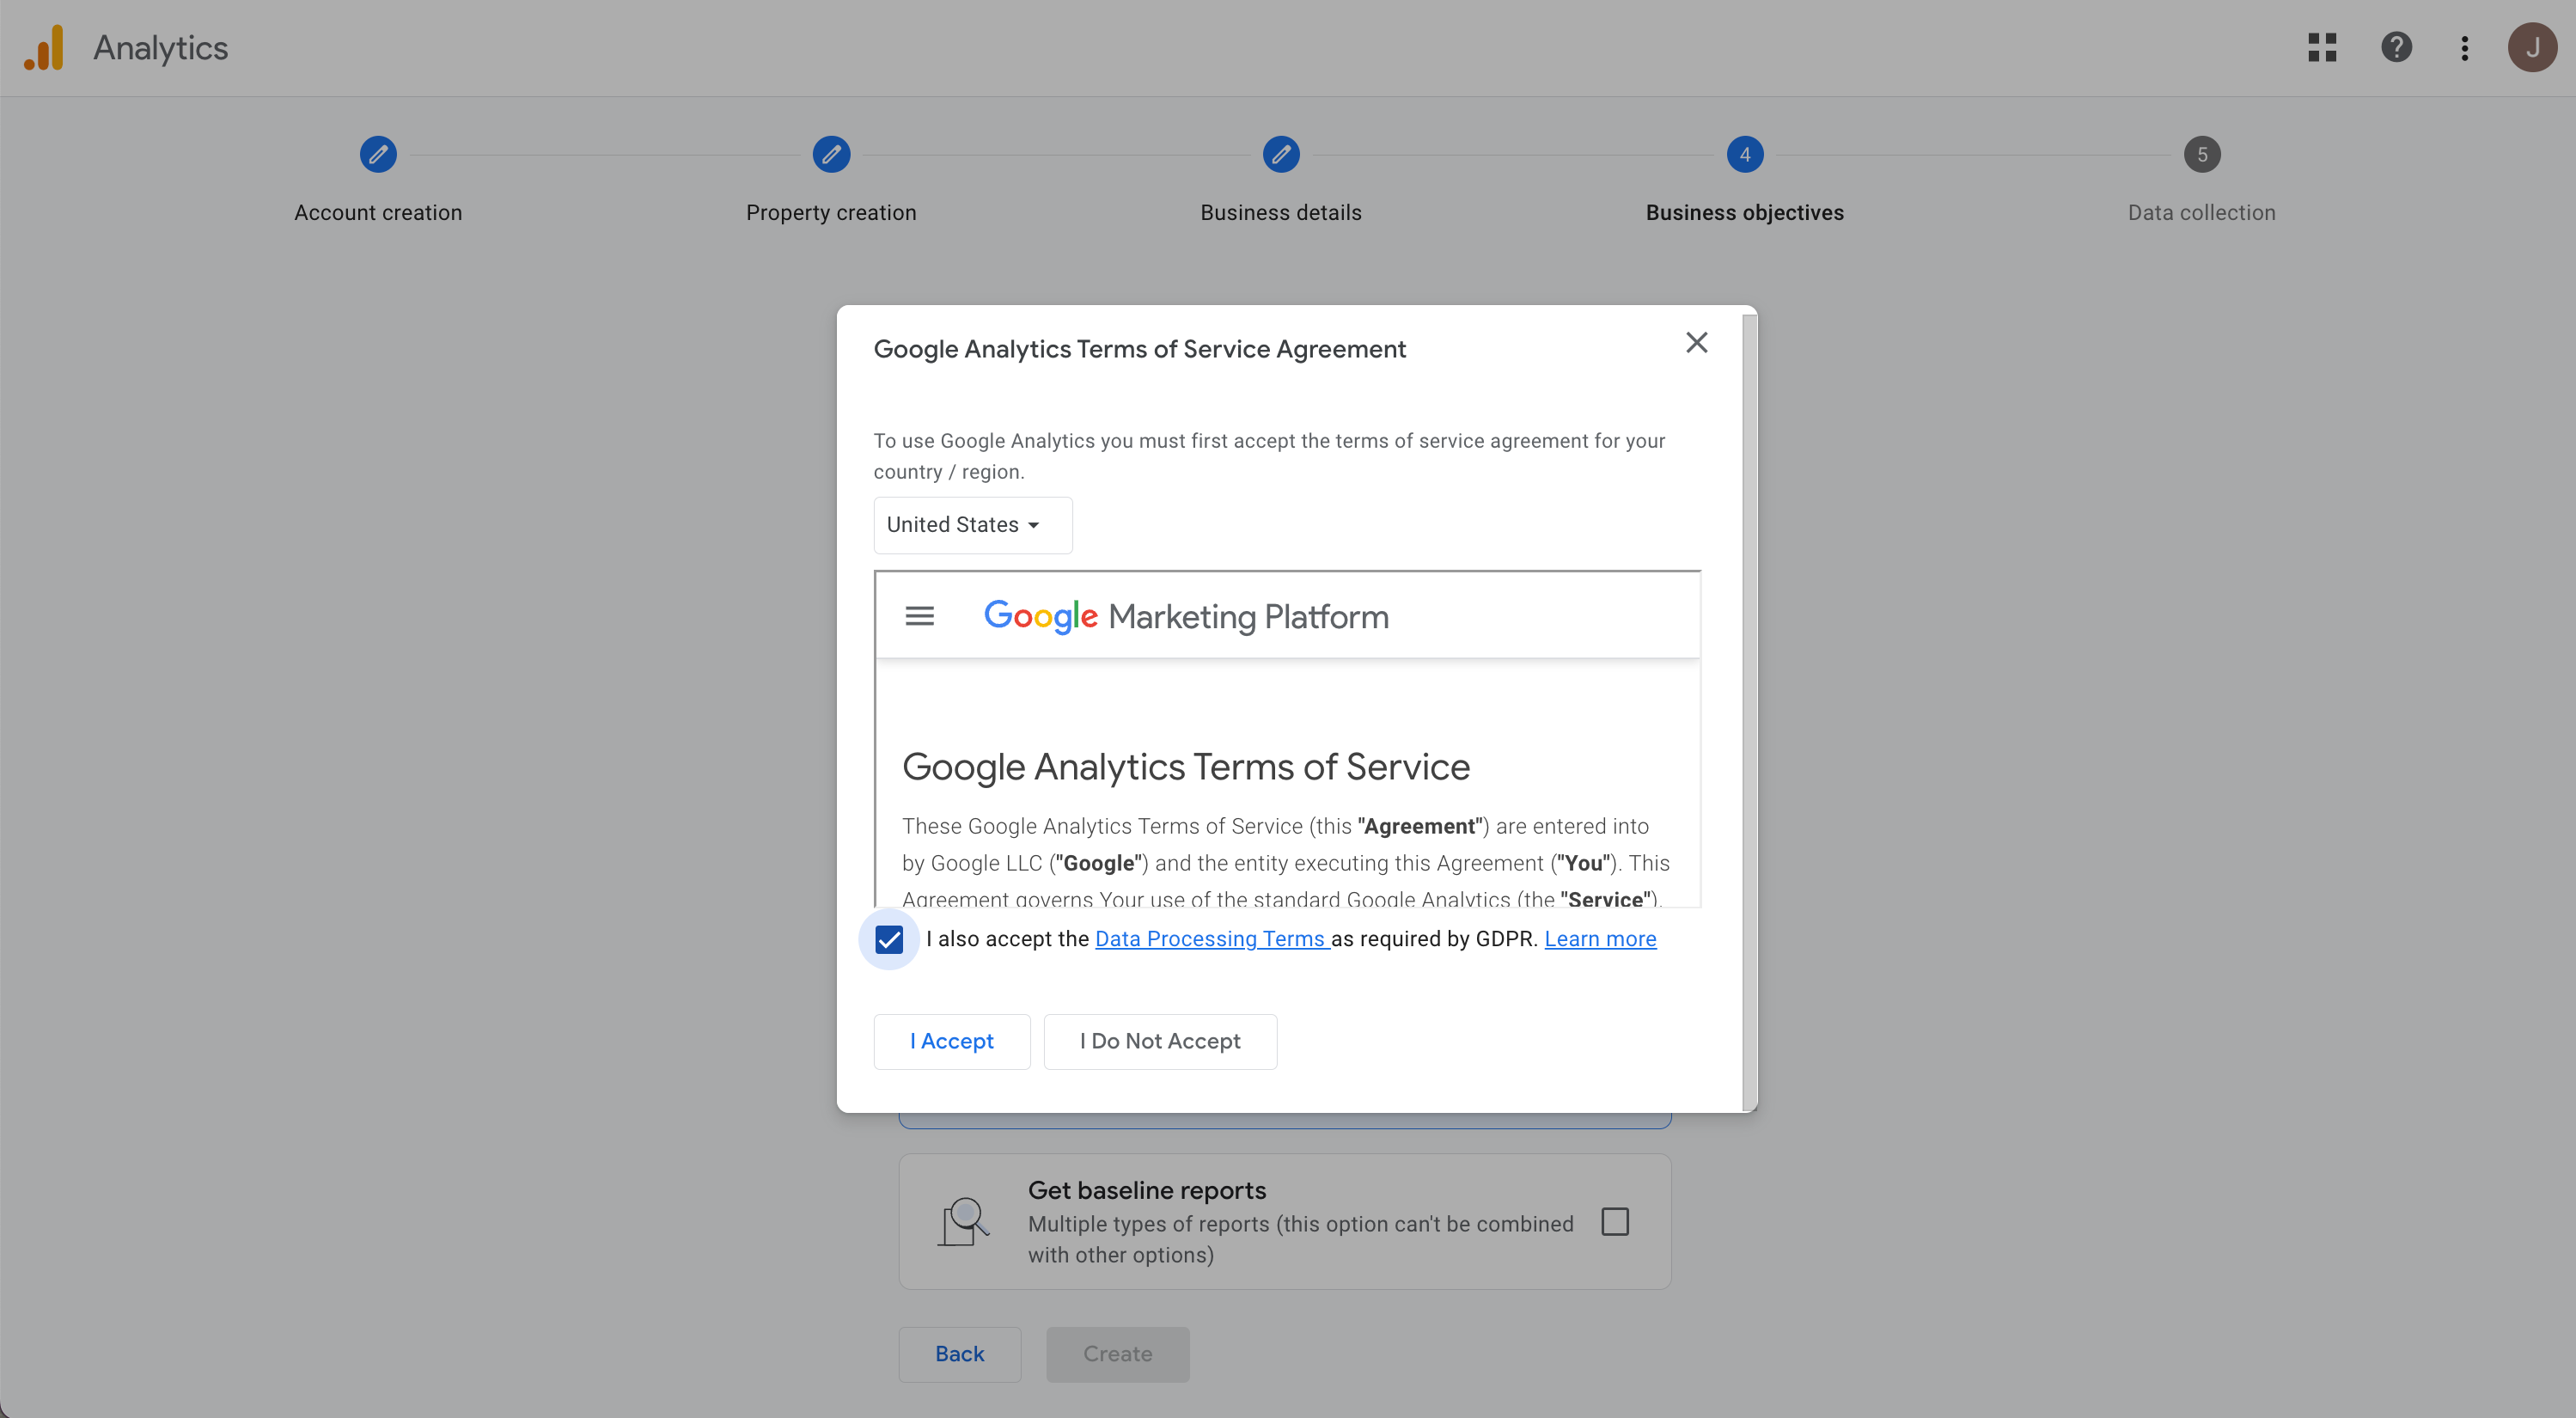Open the Google apps grid

coord(2322,47)
